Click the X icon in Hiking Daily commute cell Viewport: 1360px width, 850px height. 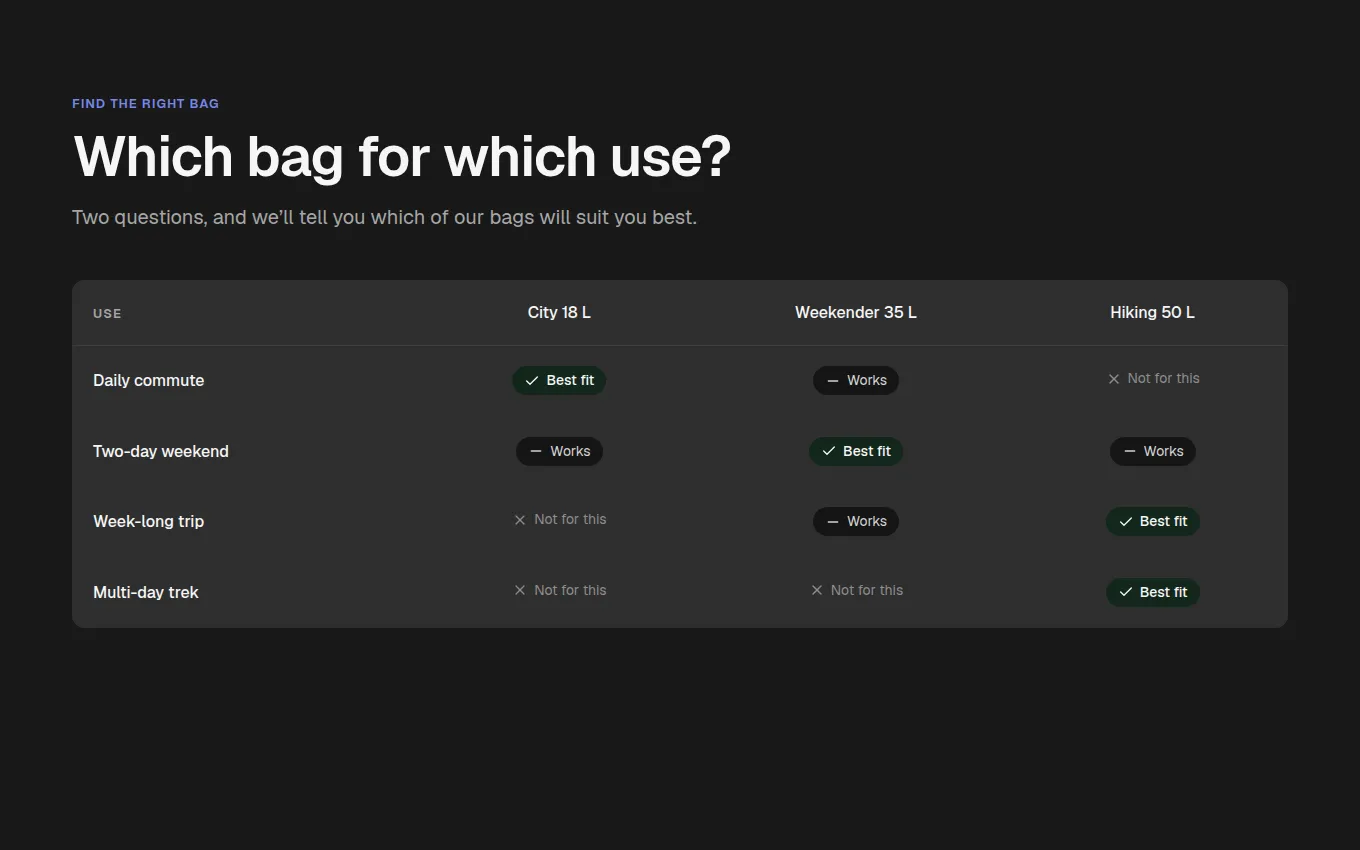point(1114,379)
